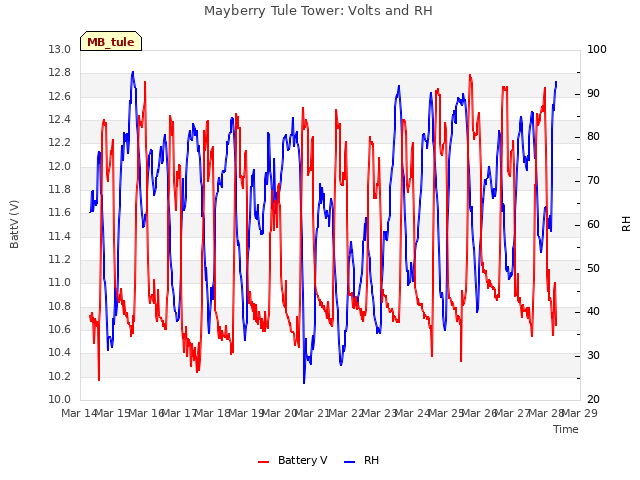
Task: Click the 50 right axis tick
Action: point(593,269)
